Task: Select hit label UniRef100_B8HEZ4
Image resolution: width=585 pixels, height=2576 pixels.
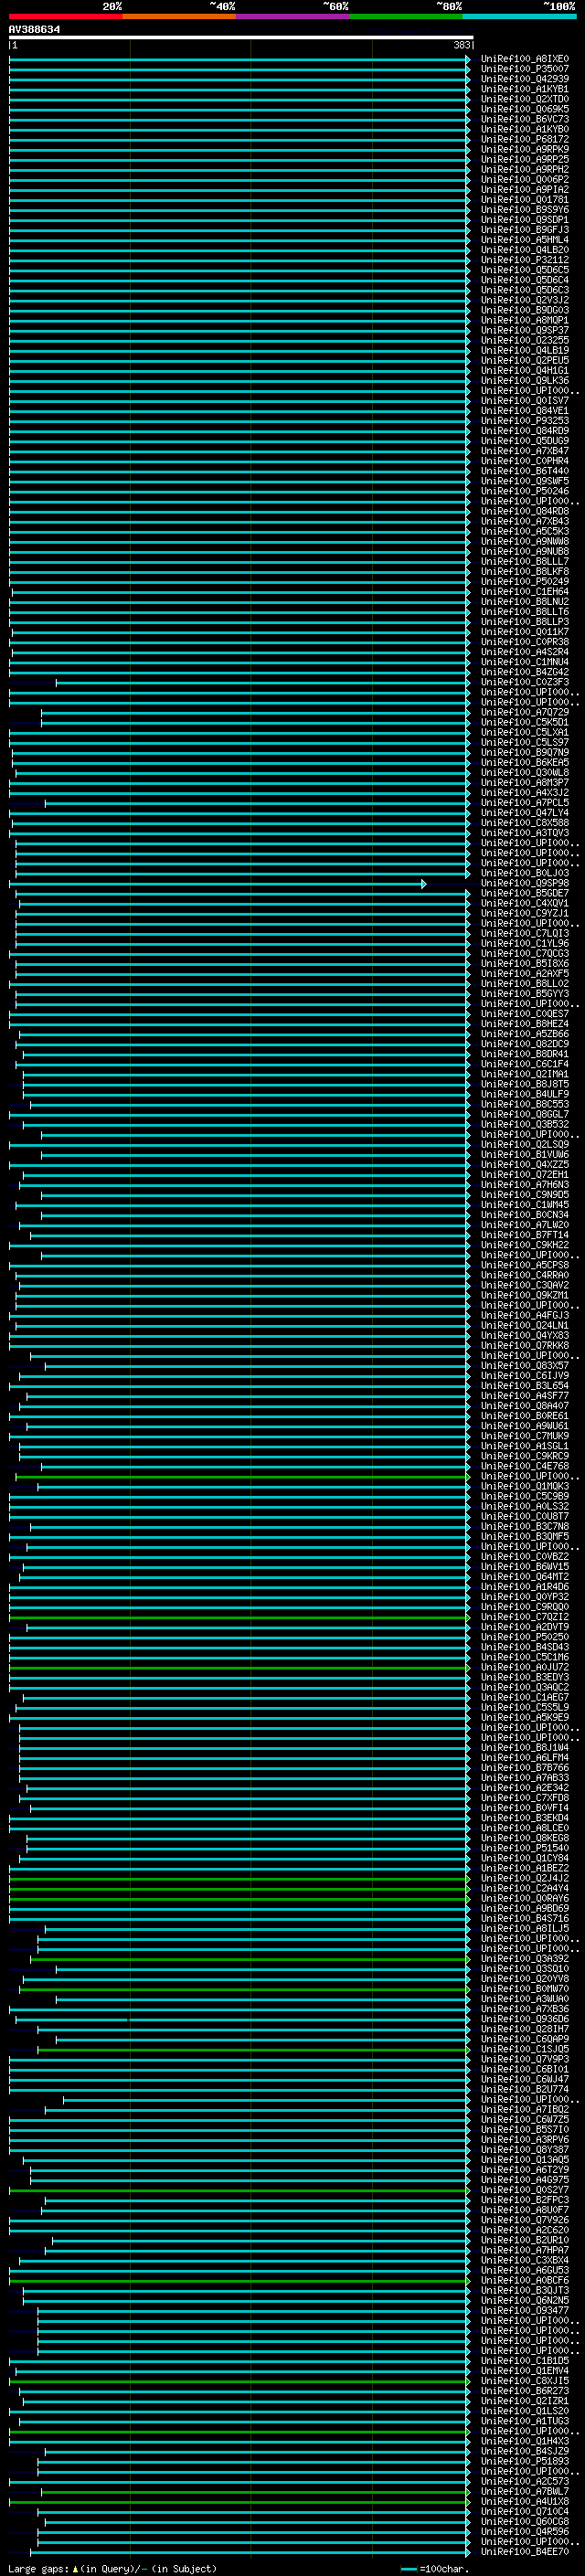Action: coord(525,1024)
